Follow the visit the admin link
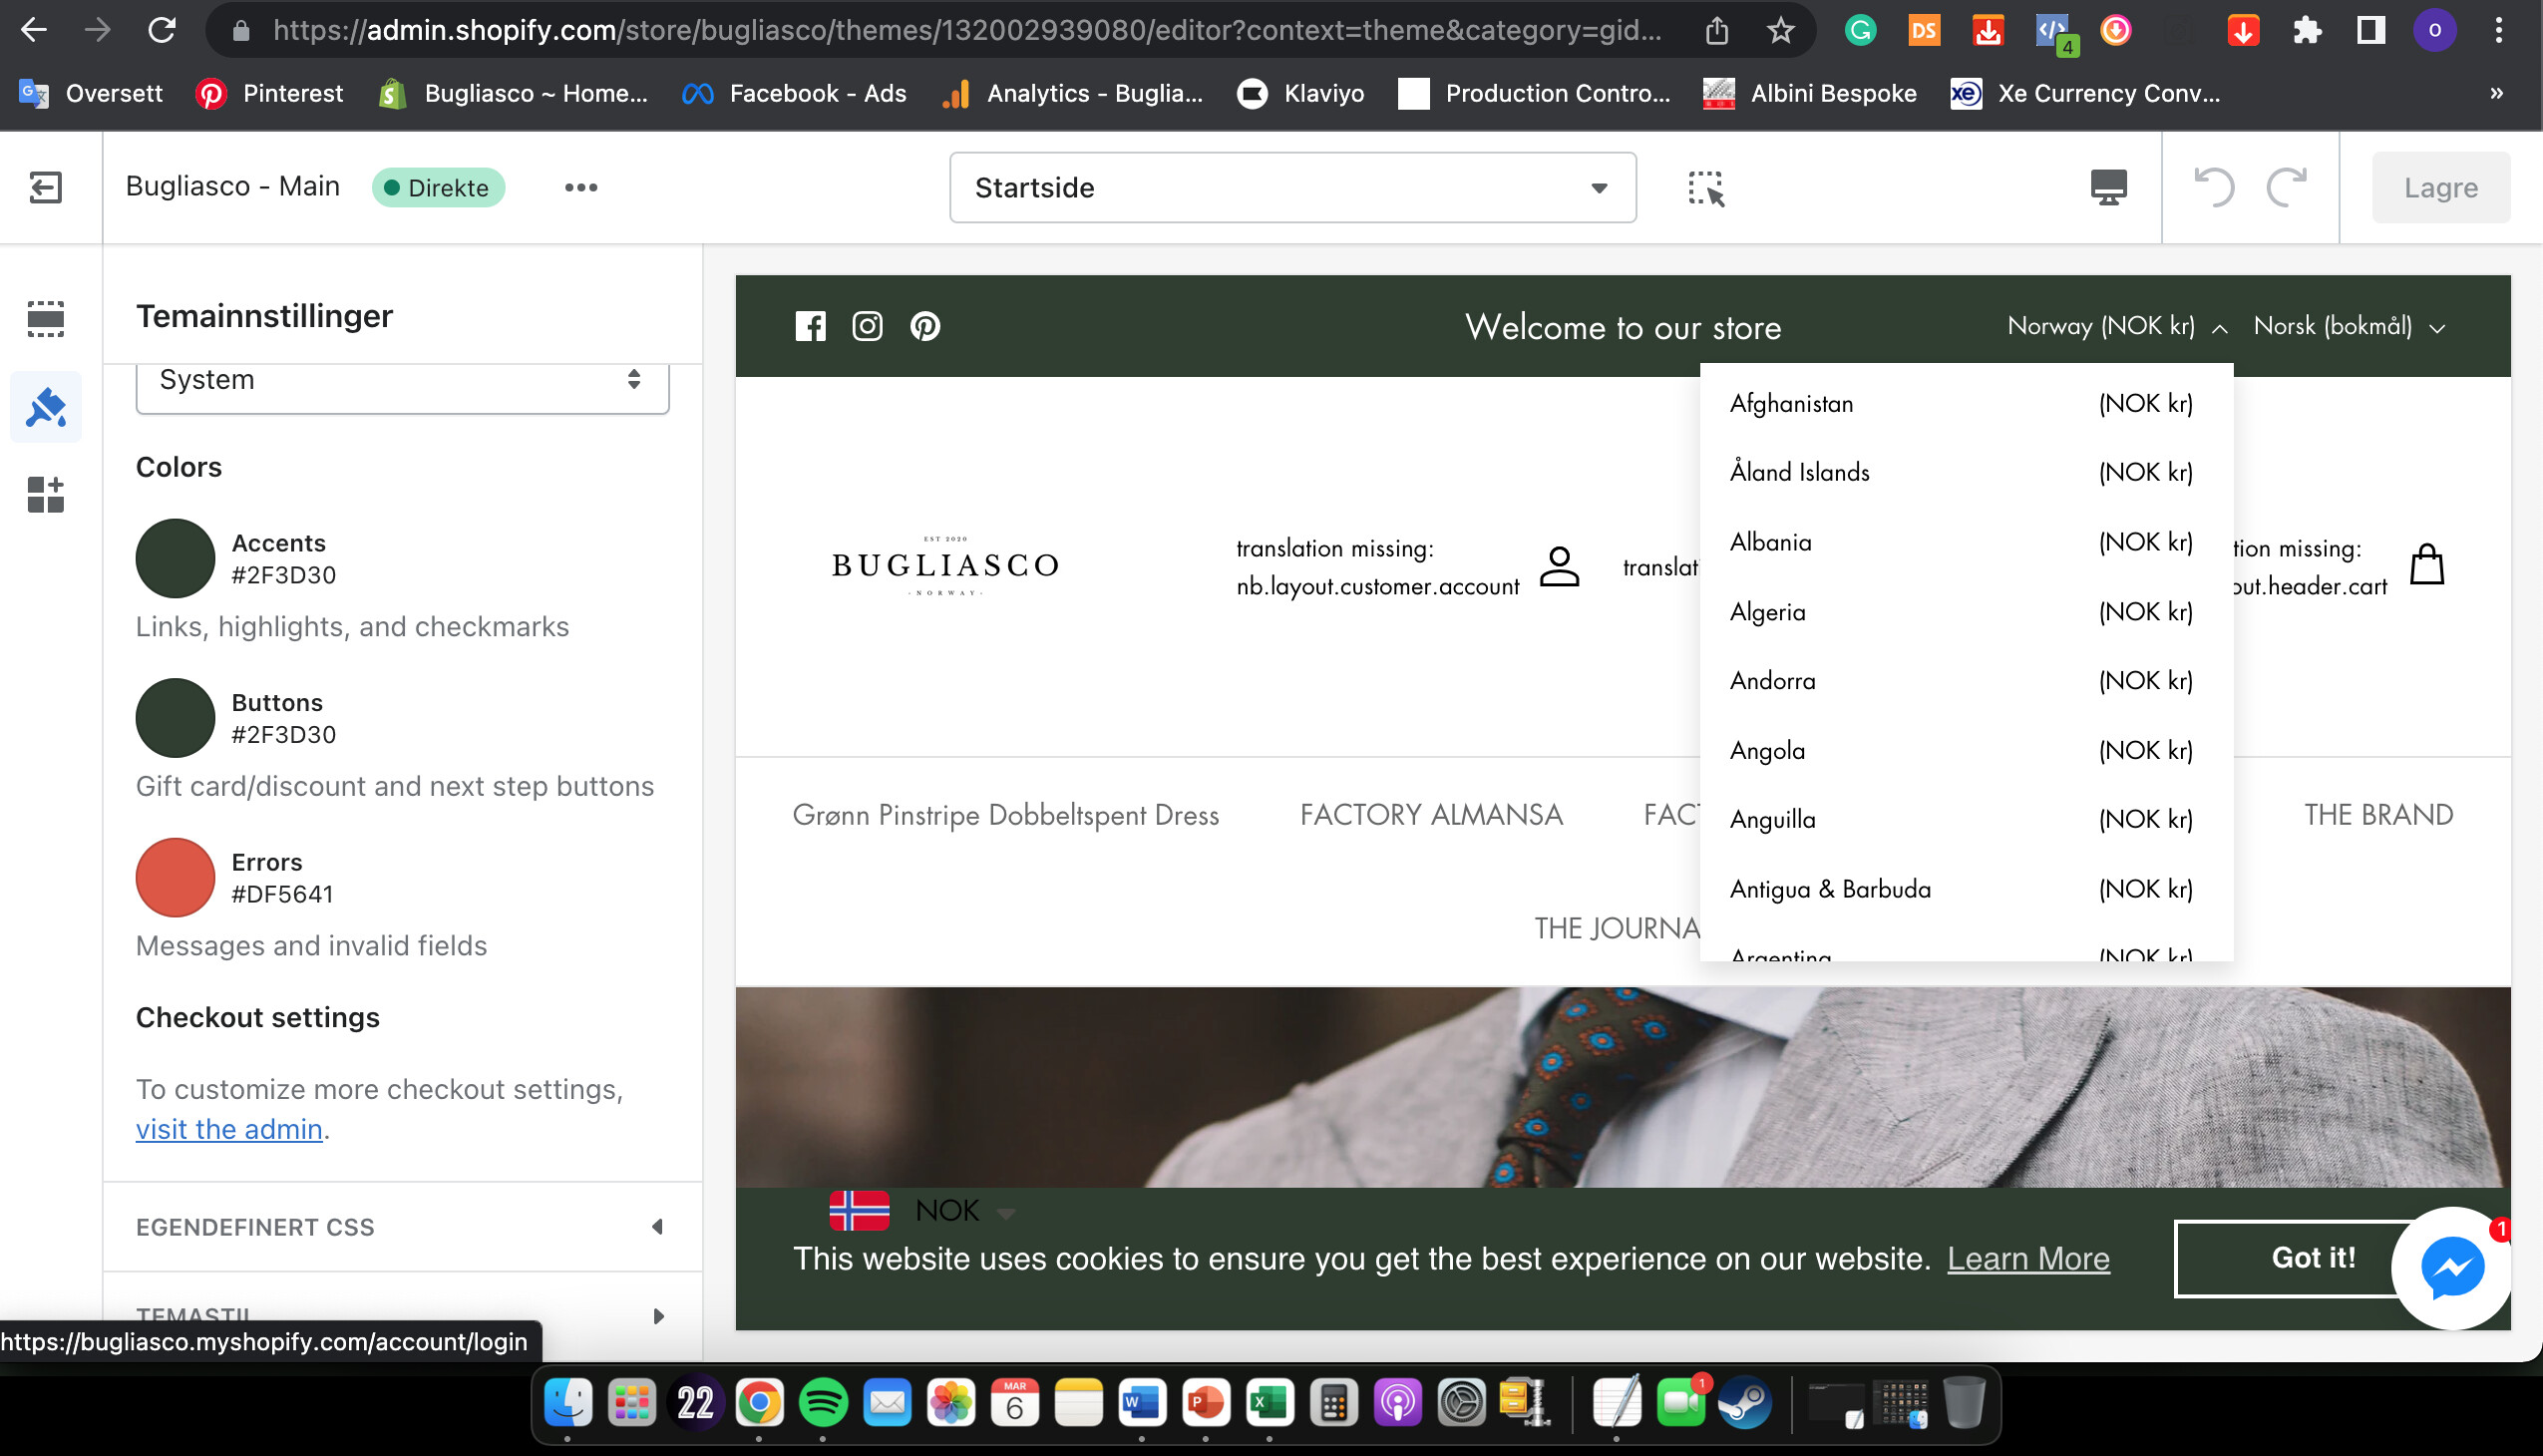 point(229,1129)
